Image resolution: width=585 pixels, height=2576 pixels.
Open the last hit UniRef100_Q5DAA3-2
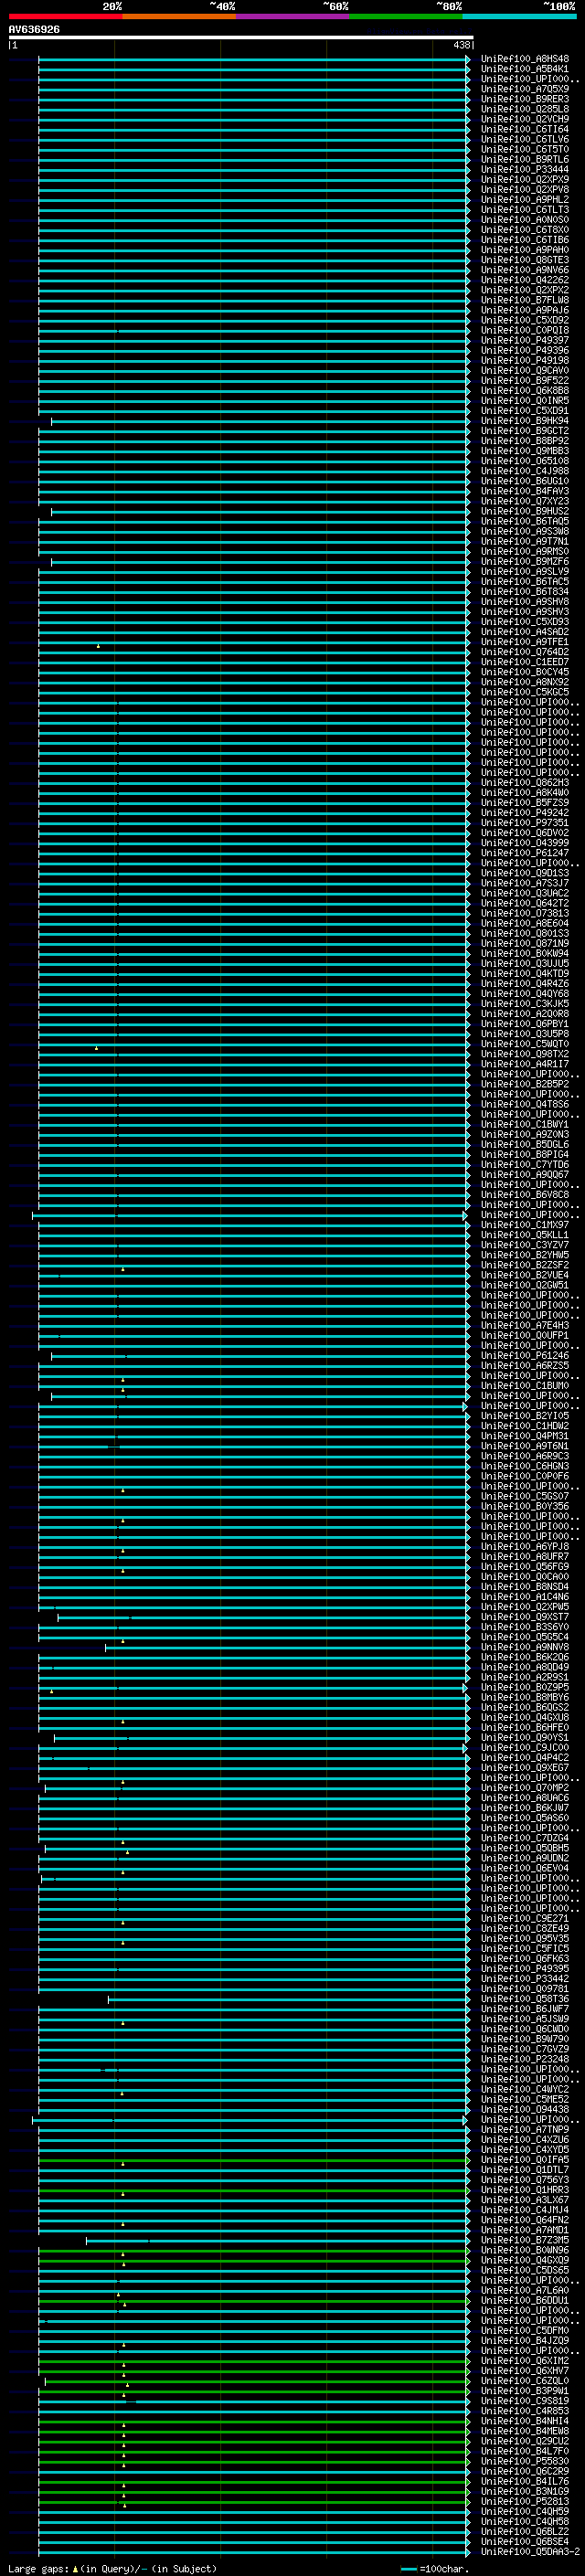[530, 2551]
